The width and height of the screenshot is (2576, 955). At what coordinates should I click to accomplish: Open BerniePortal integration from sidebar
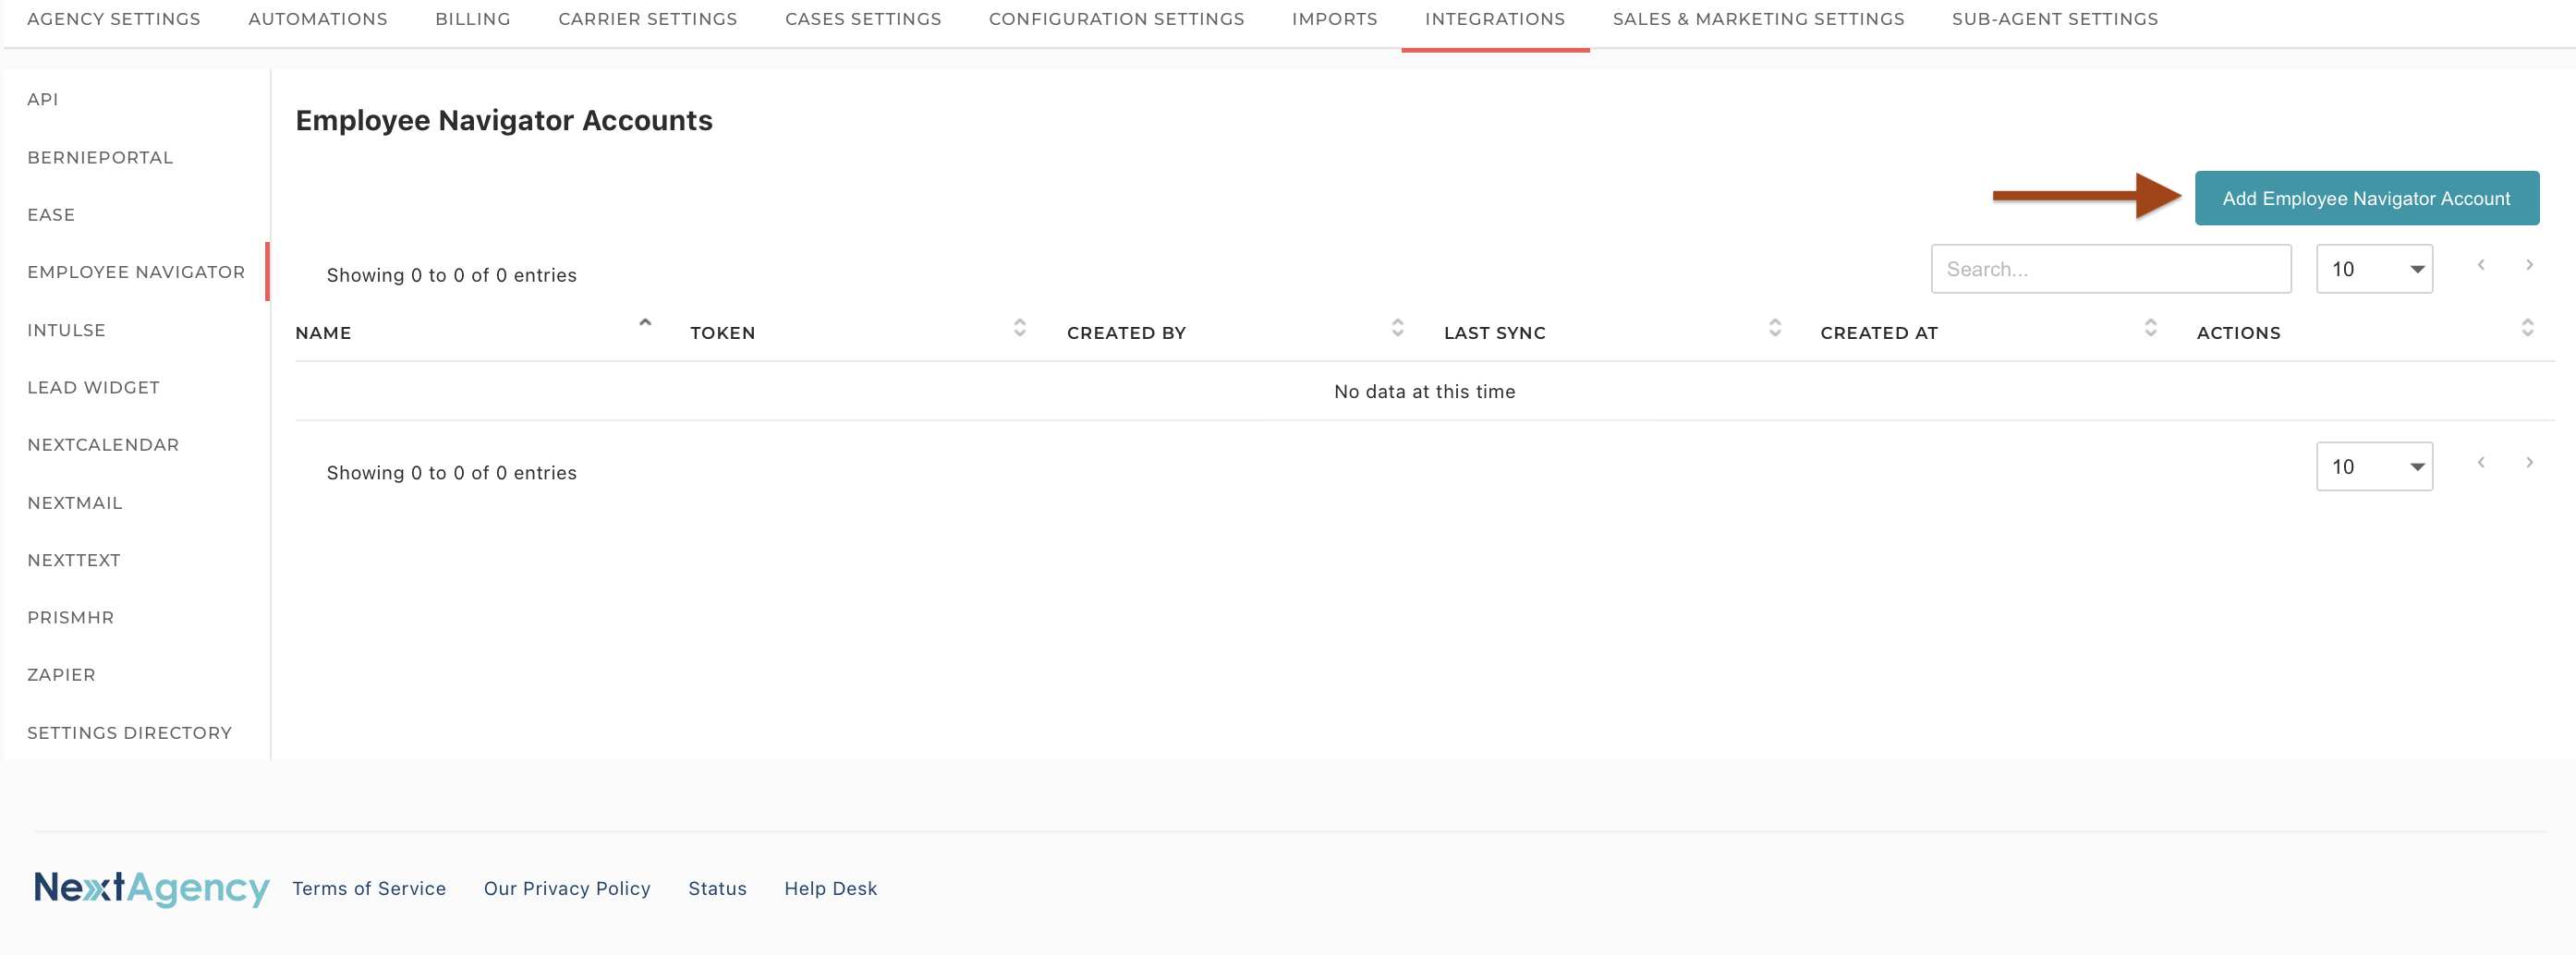pyautogui.click(x=100, y=157)
